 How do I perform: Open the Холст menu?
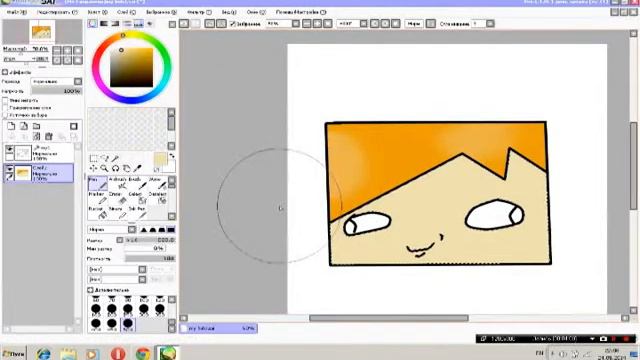[x=98, y=12]
